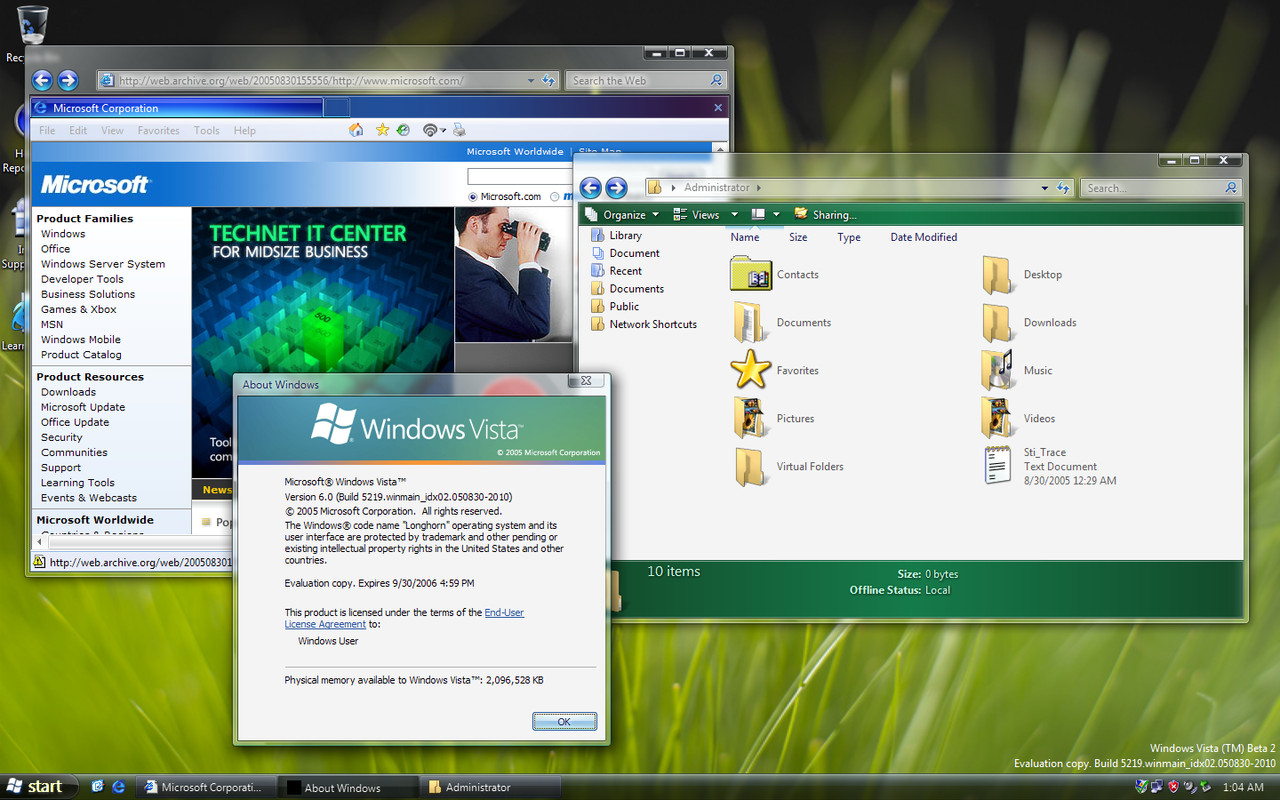Open the Favorites menu in the browser menu bar
The image size is (1280, 800).
(158, 131)
